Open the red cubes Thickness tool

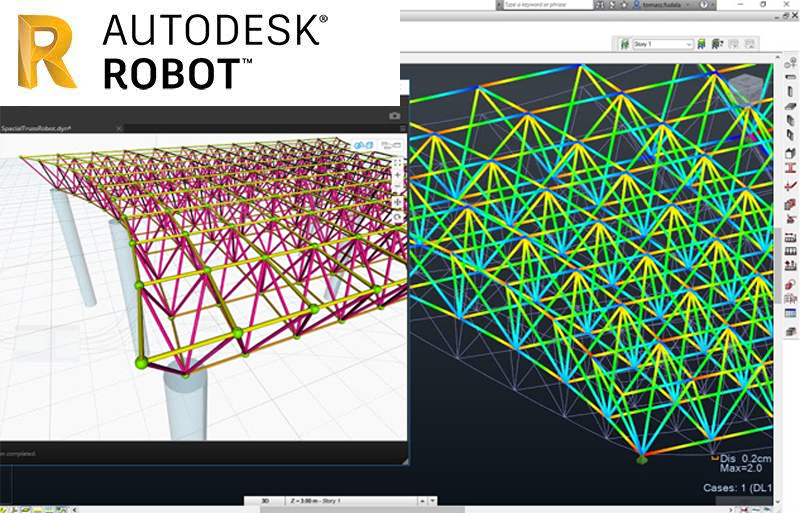pyautogui.click(x=790, y=204)
